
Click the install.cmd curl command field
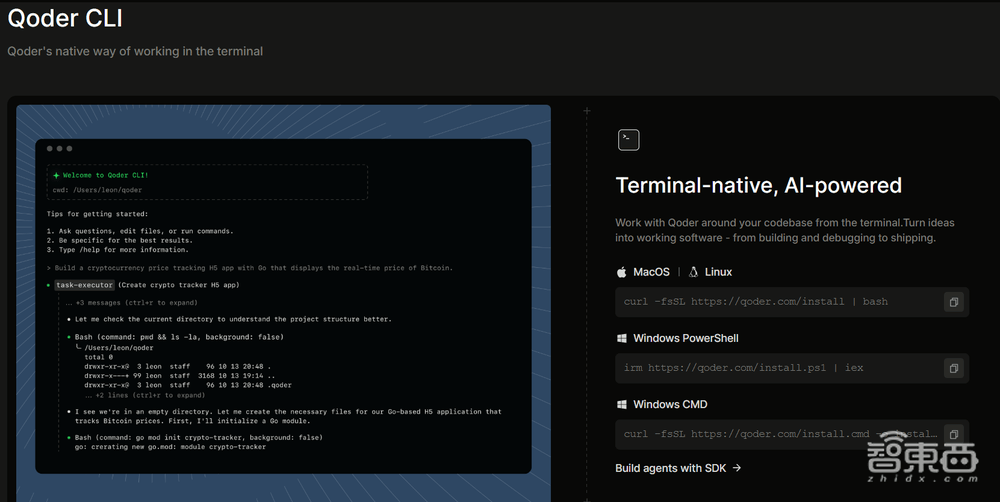point(791,434)
